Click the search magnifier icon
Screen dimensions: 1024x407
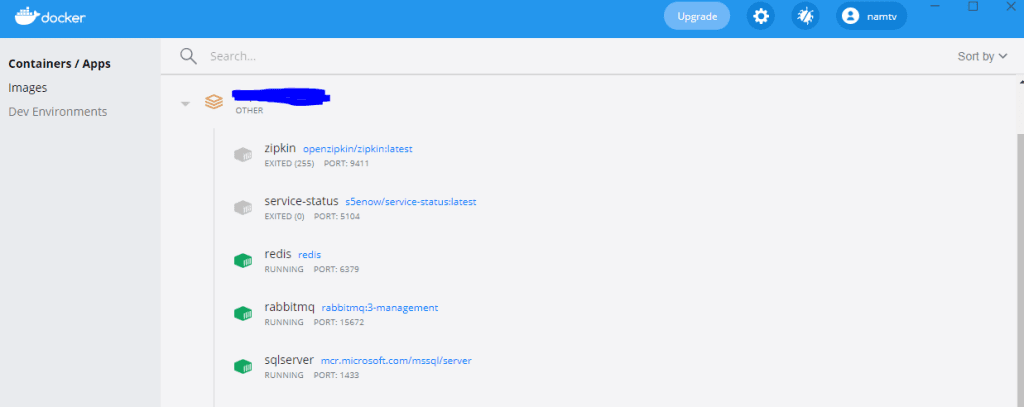coord(189,56)
